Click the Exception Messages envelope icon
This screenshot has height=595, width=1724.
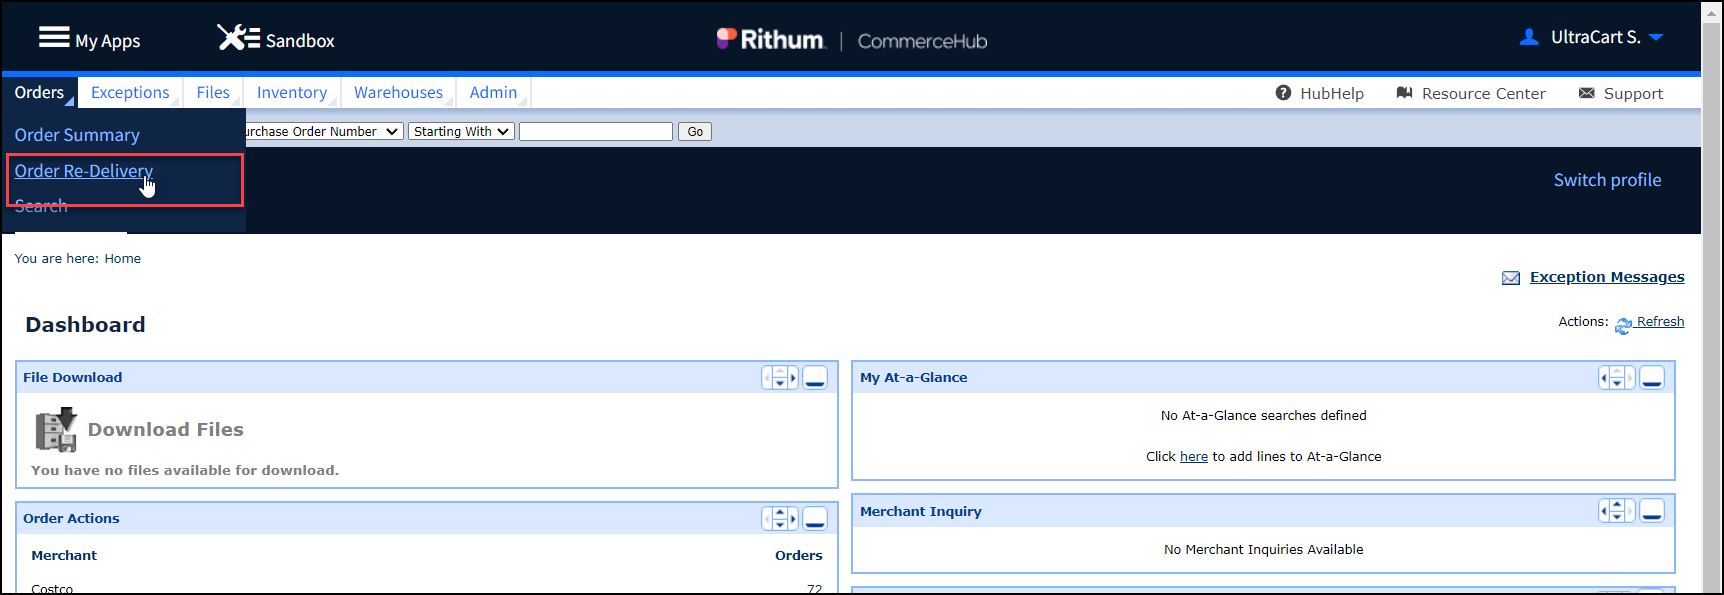(x=1511, y=278)
